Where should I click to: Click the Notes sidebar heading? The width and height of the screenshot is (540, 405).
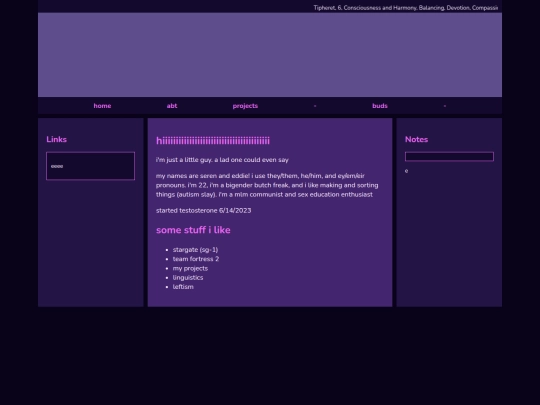(416, 139)
